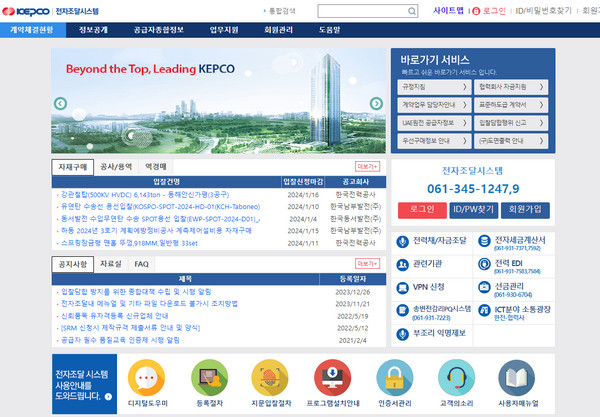Open 등록절차 icon
The image size is (600, 417).
[209, 378]
